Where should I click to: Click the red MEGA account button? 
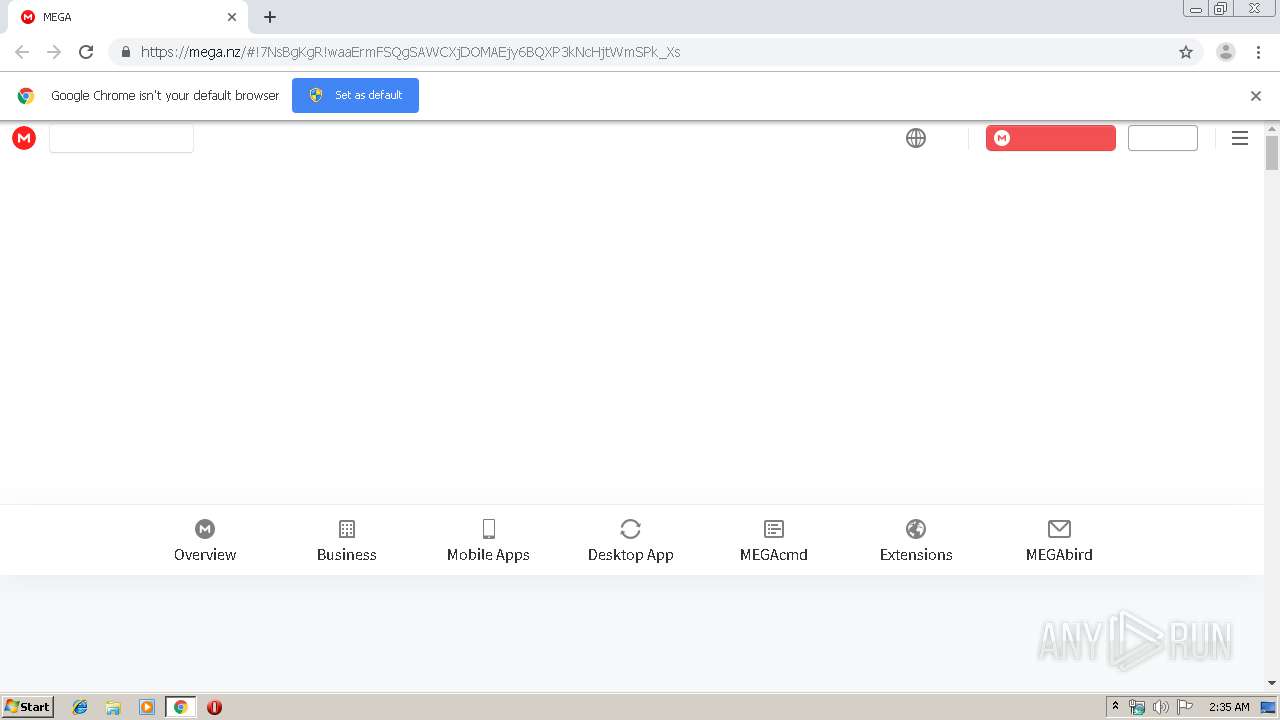1051,138
